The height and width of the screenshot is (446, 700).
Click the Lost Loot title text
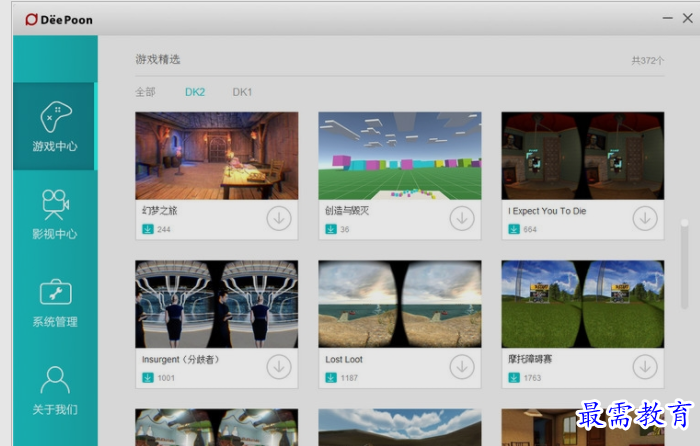[x=344, y=359]
